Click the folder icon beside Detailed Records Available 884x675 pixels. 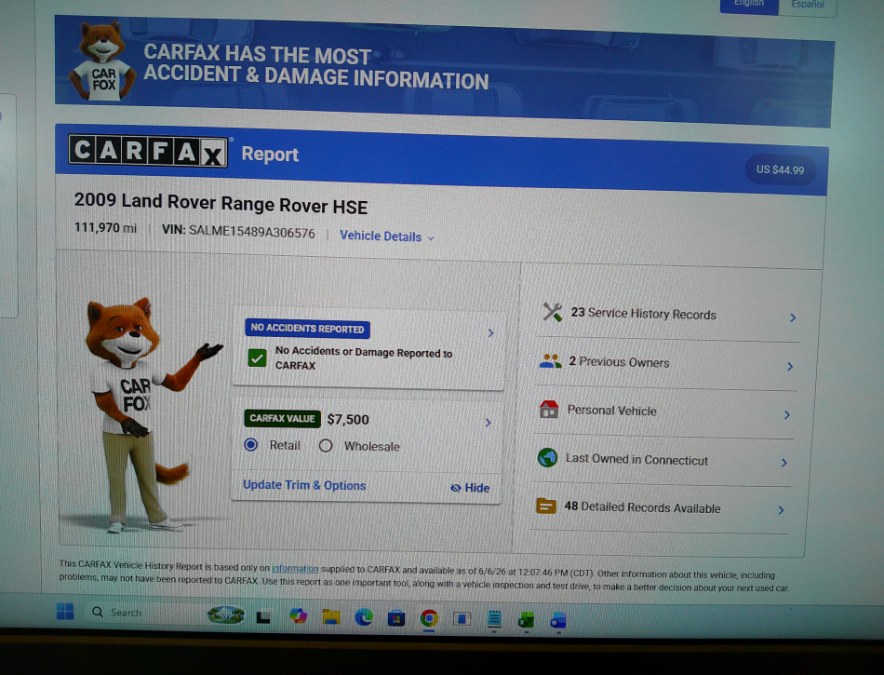(546, 506)
